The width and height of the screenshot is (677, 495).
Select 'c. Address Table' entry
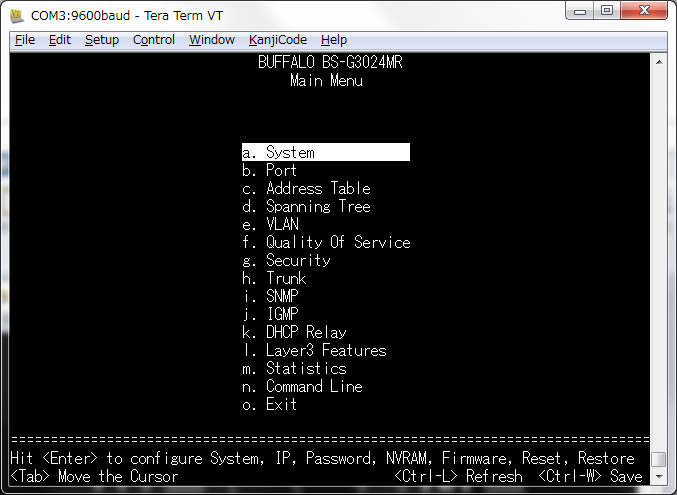[306, 188]
